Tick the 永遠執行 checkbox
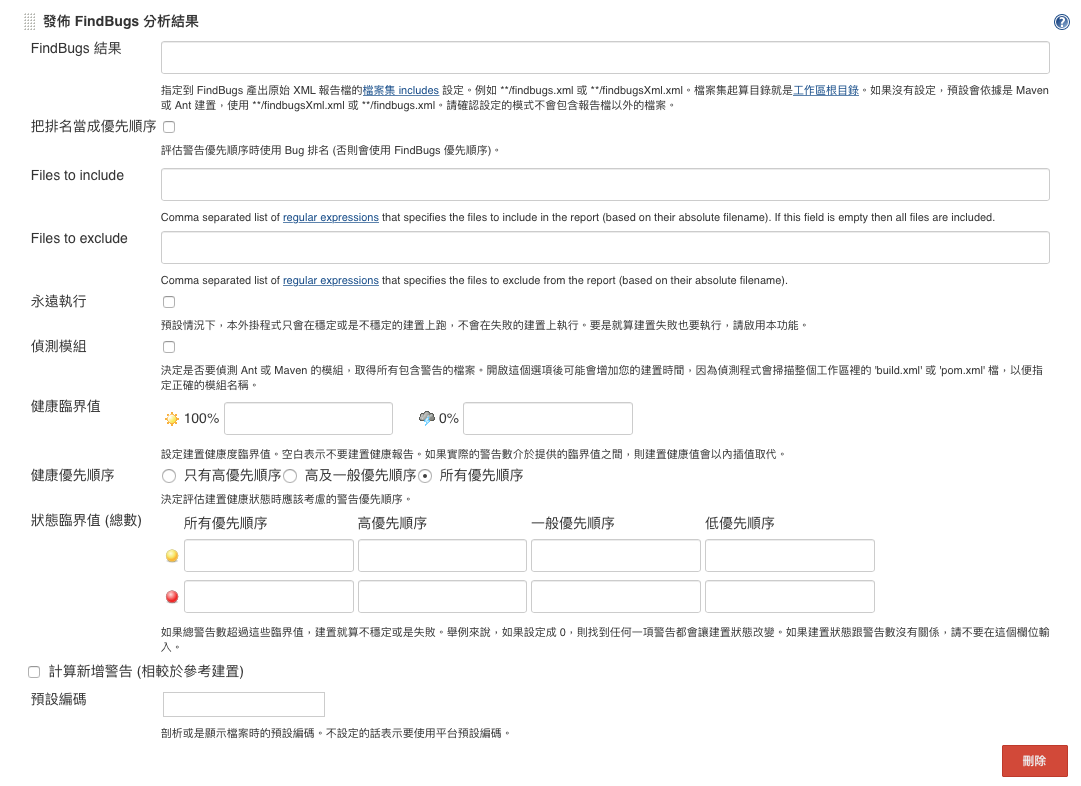This screenshot has height=786, width=1081. tap(169, 302)
